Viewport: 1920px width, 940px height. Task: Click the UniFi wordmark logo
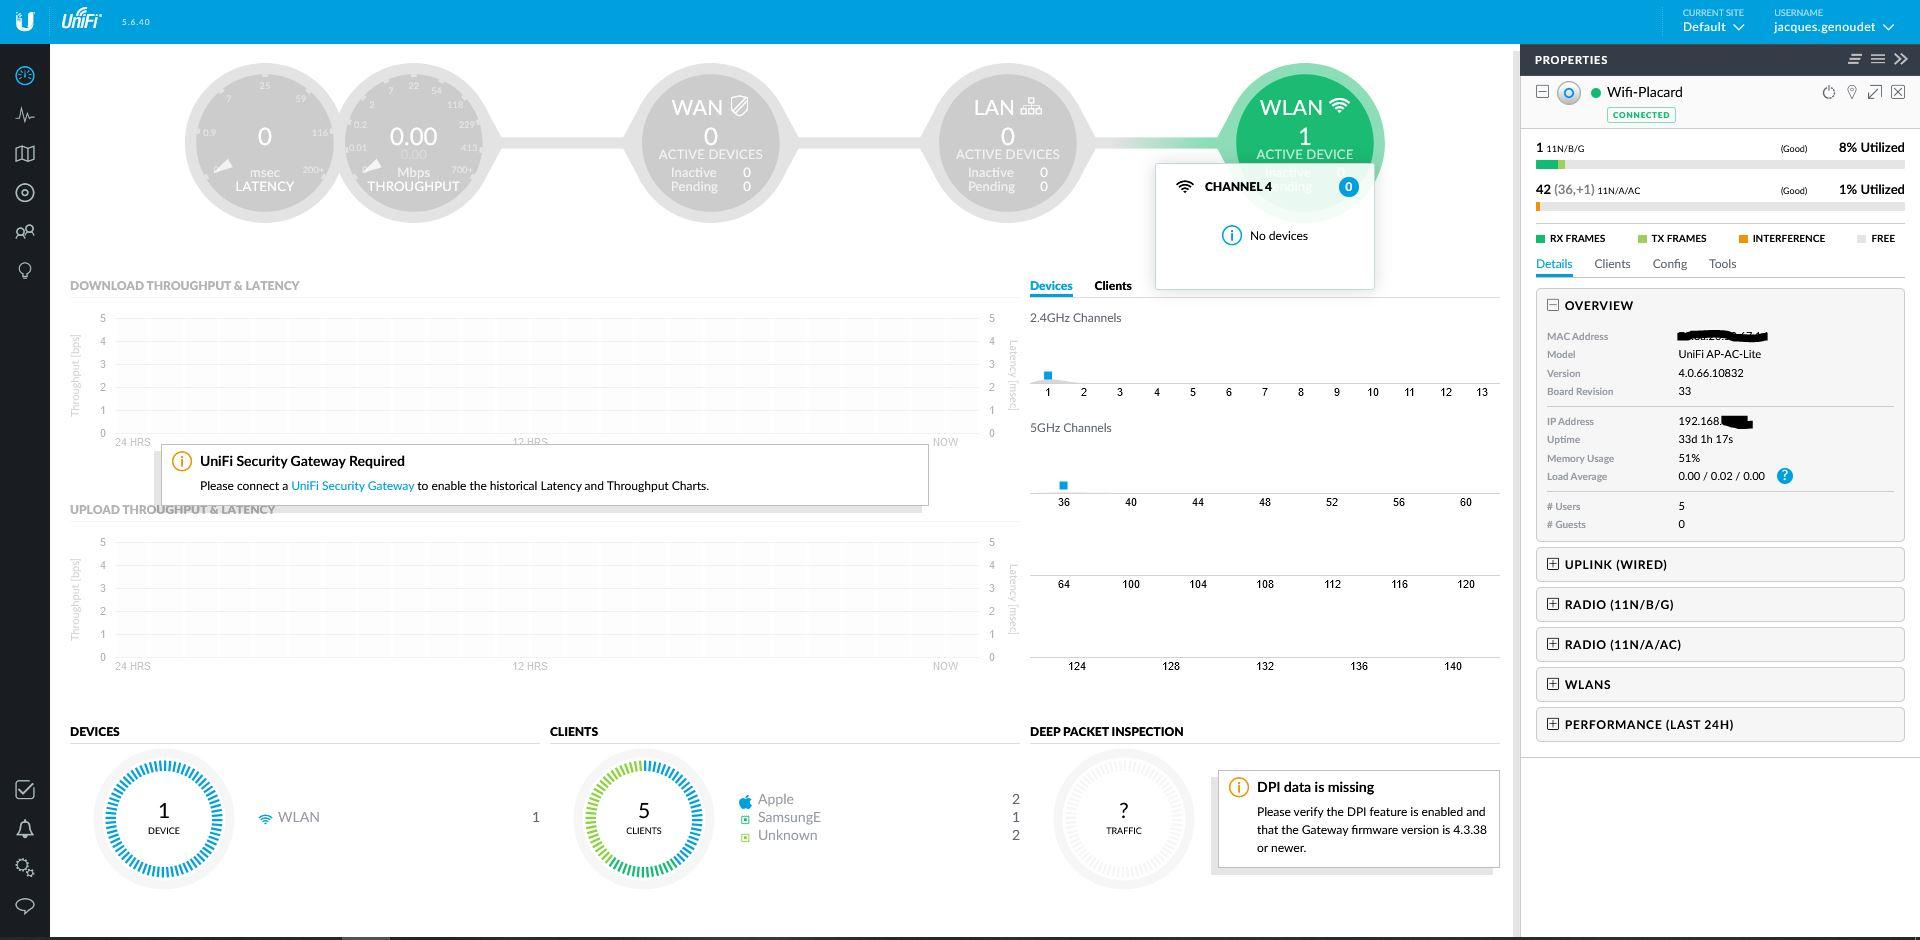[81, 19]
